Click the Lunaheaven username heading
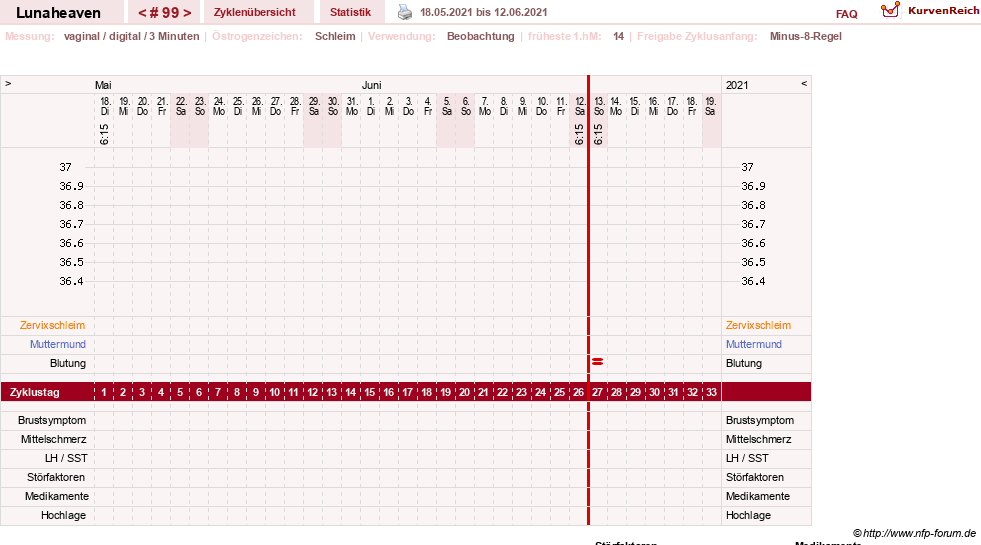Image resolution: width=981 pixels, height=545 pixels. coord(58,13)
